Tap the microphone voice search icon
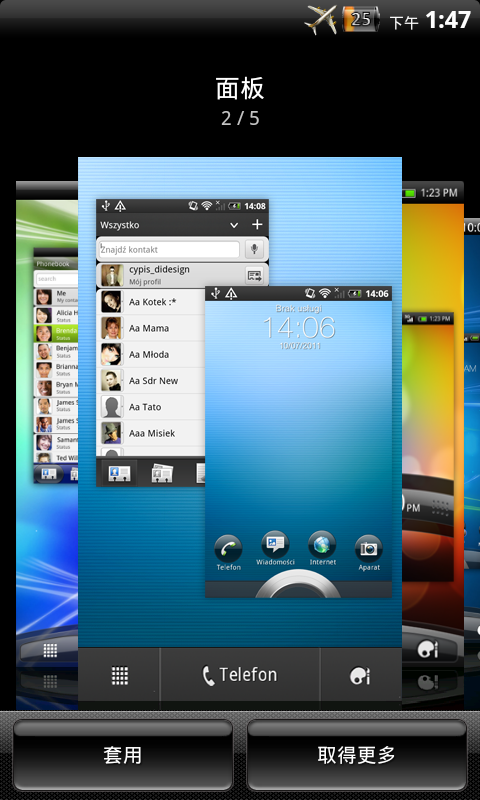The height and width of the screenshot is (800, 480). click(254, 249)
